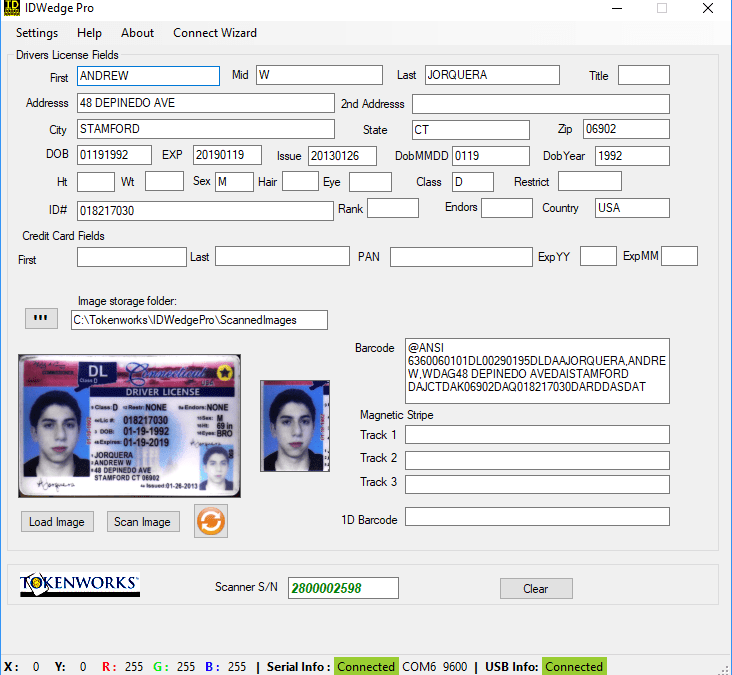Focus the First name field with ANDREW
This screenshot has height=675, width=732.
coord(148,76)
